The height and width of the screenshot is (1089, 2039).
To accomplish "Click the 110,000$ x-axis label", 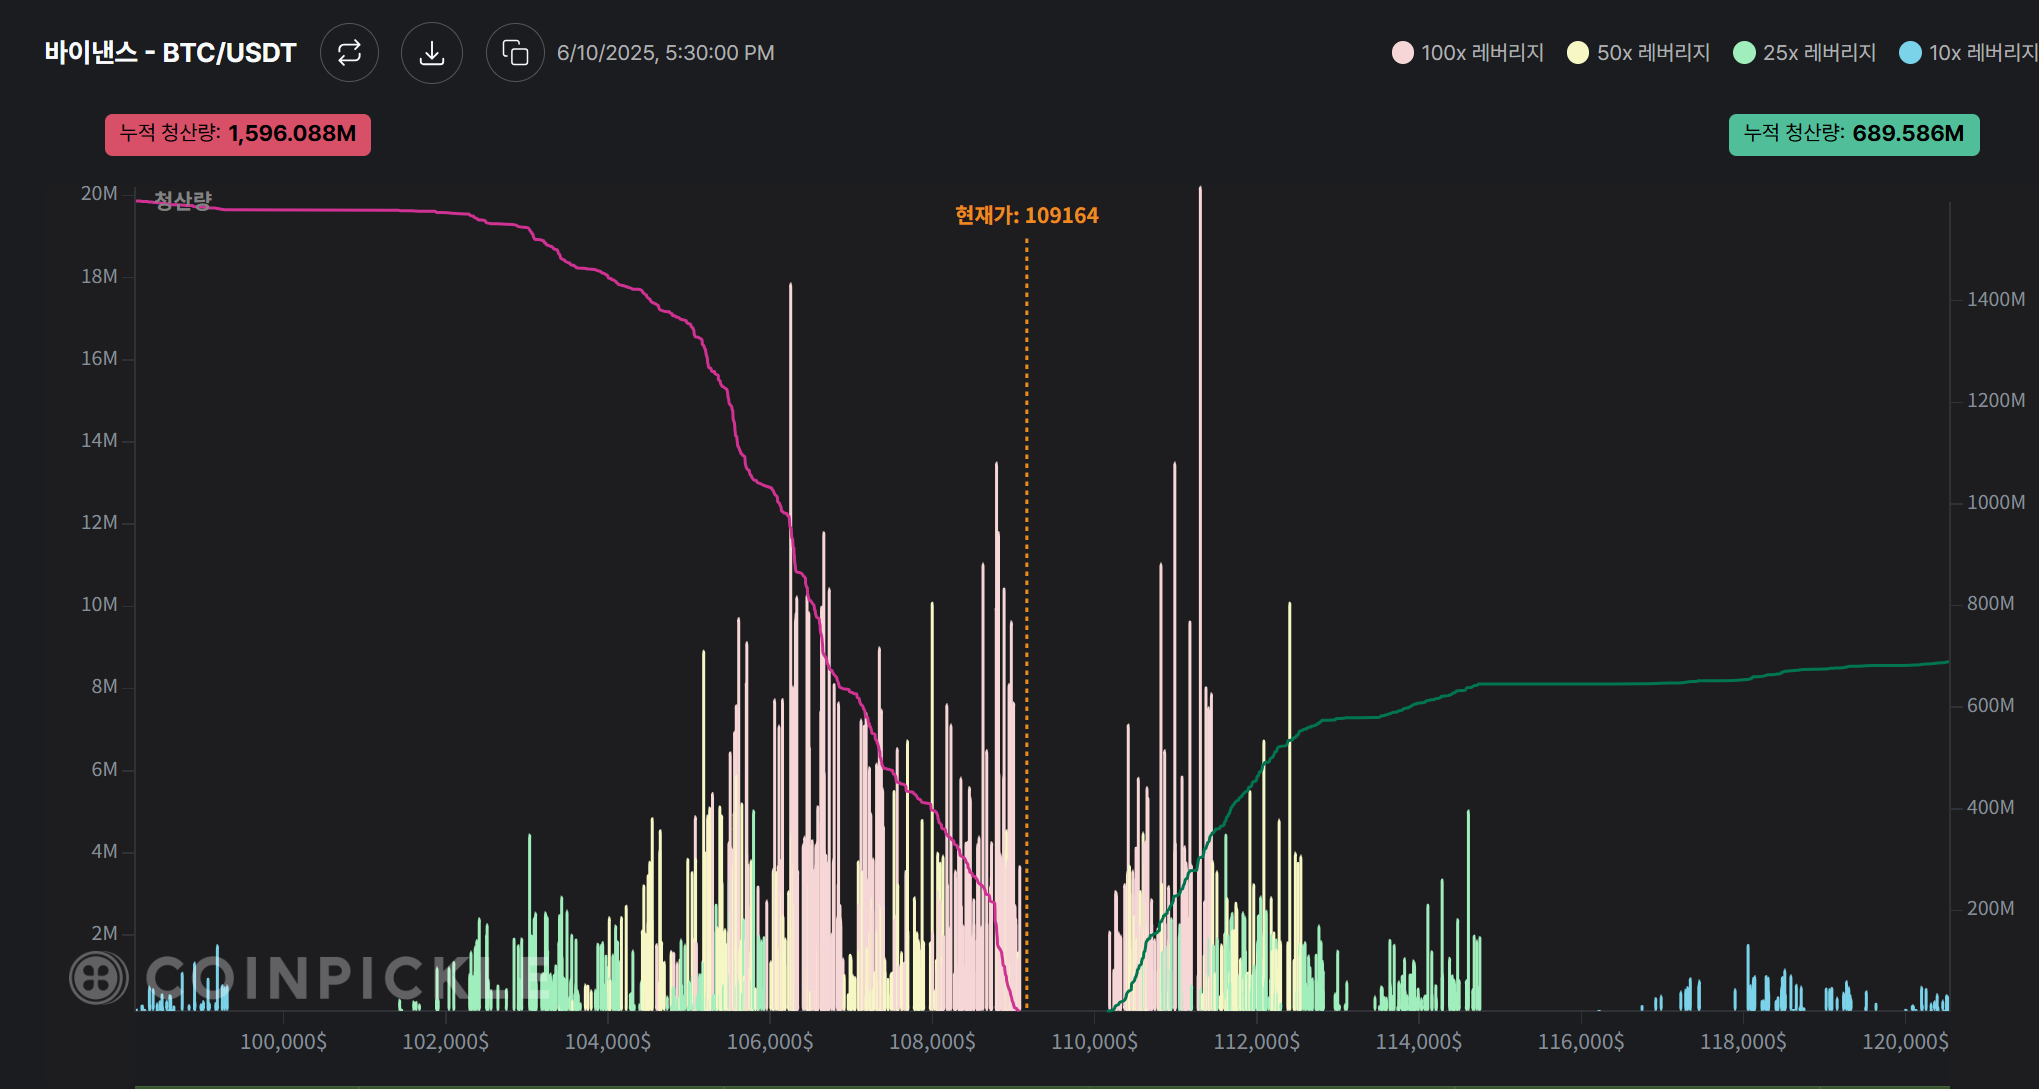I will (1095, 1042).
